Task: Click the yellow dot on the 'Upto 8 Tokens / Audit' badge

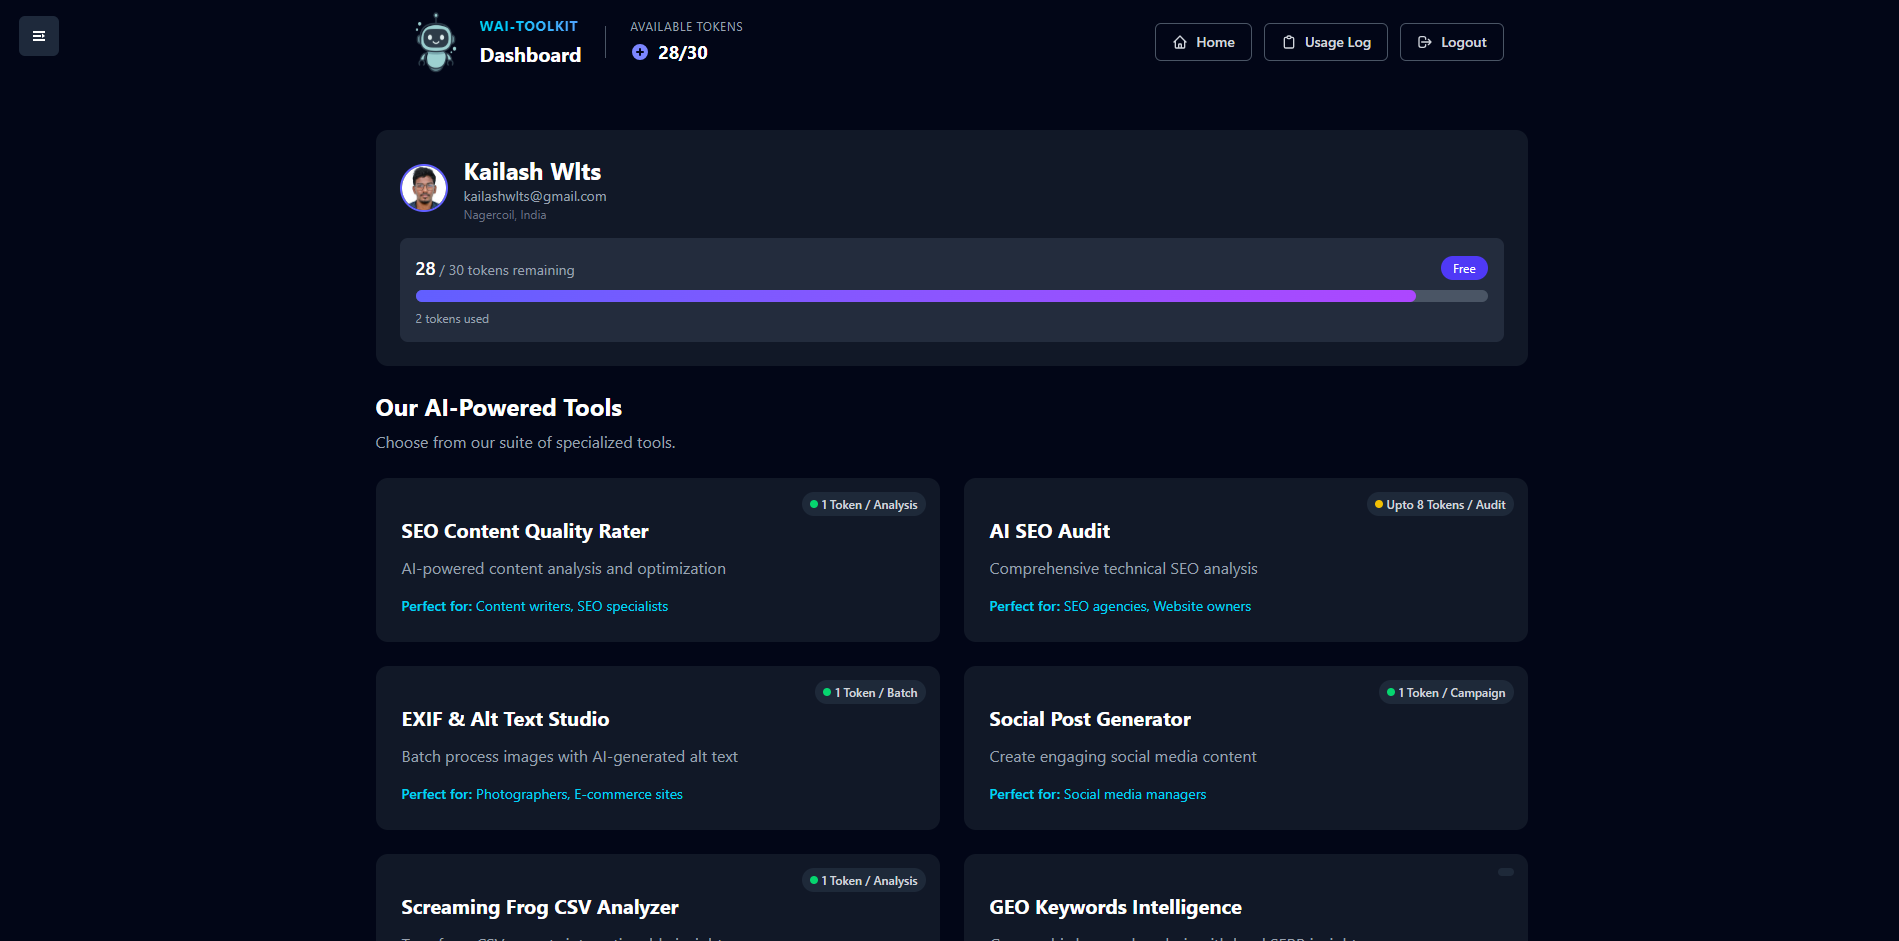Action: [x=1379, y=505]
